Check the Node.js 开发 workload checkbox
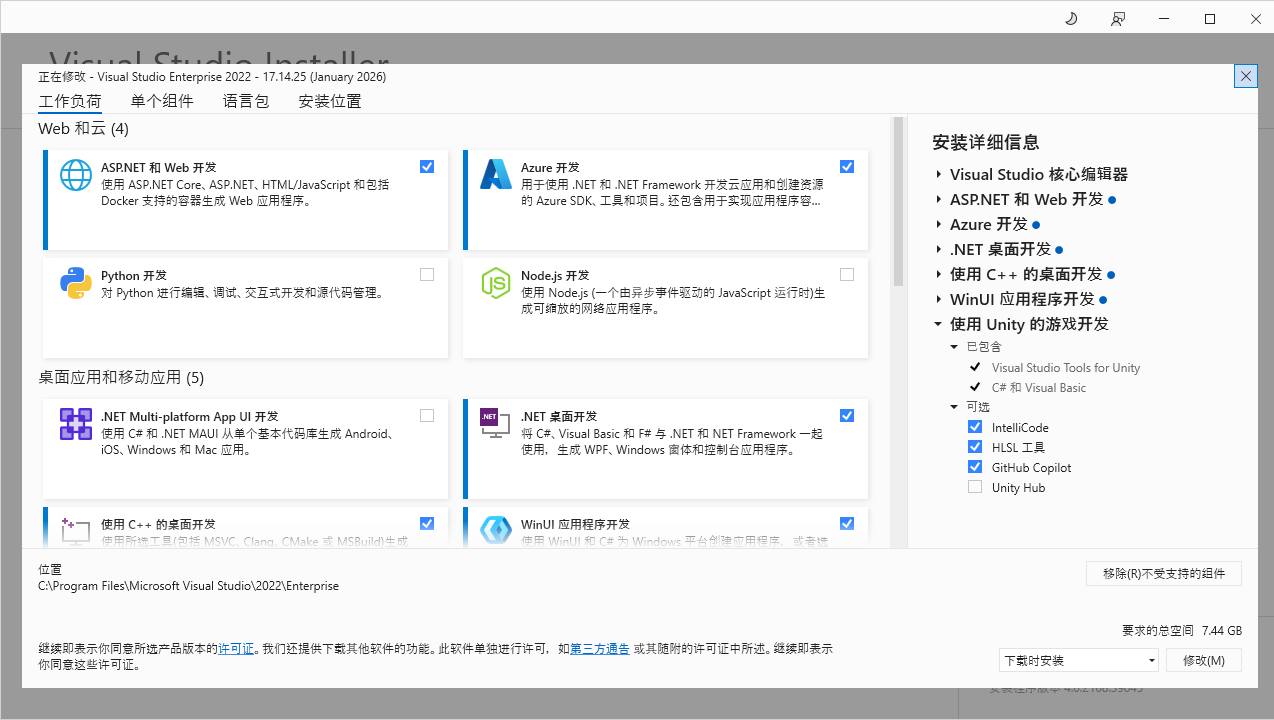The height and width of the screenshot is (720, 1274). click(x=847, y=275)
